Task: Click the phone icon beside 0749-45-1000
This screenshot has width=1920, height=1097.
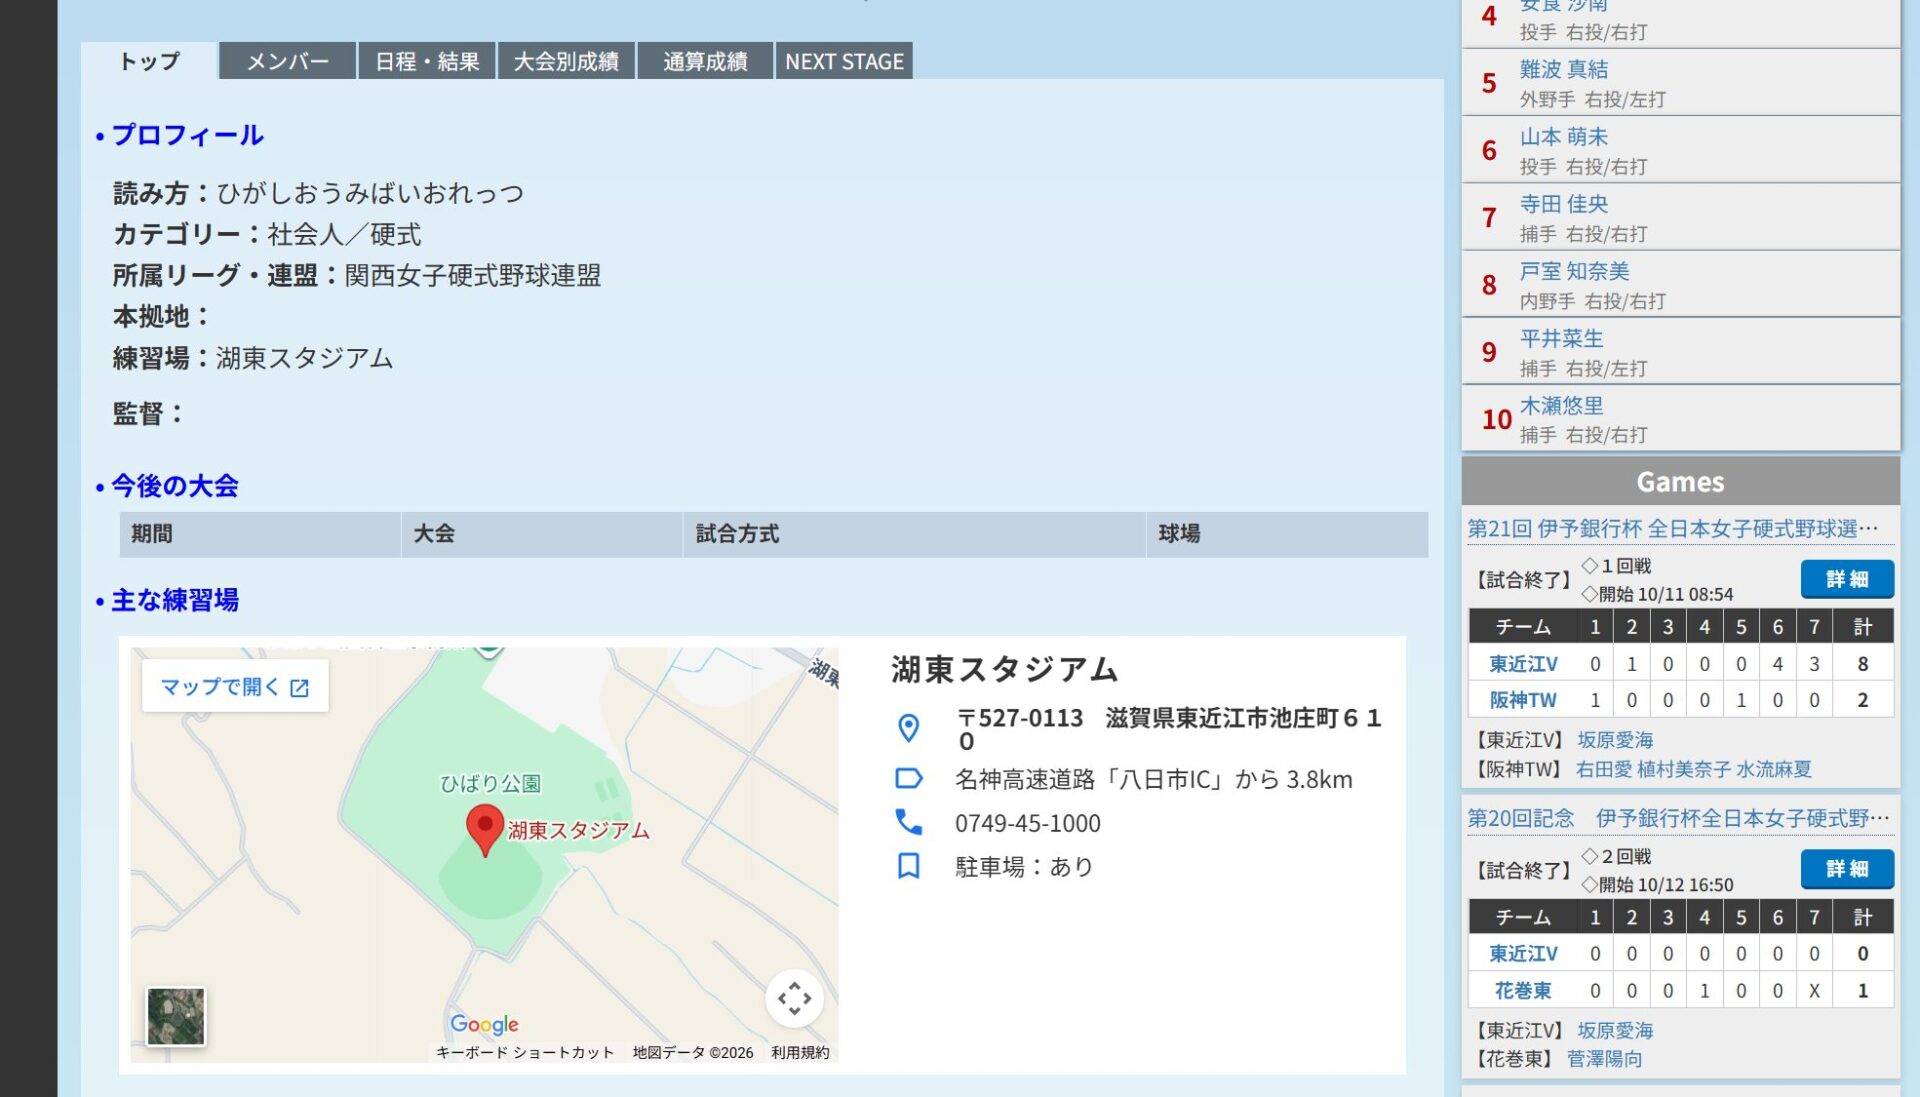Action: [x=908, y=822]
